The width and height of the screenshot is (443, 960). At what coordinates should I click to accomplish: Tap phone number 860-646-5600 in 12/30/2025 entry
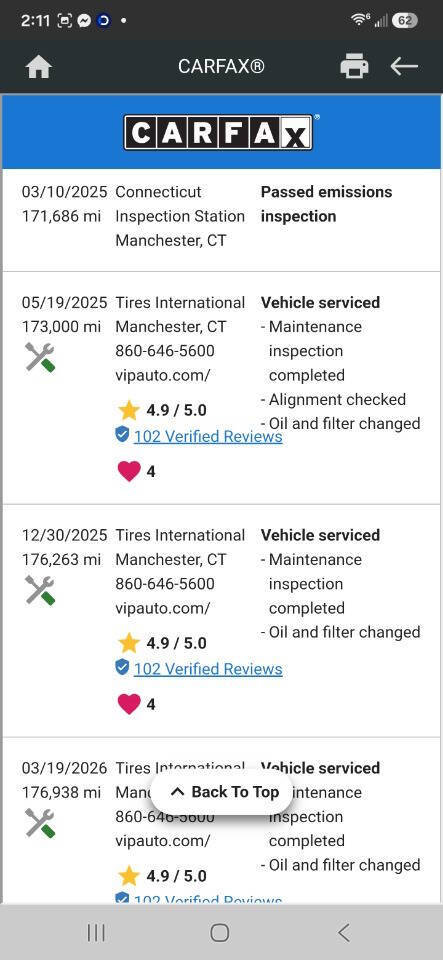[165, 583]
